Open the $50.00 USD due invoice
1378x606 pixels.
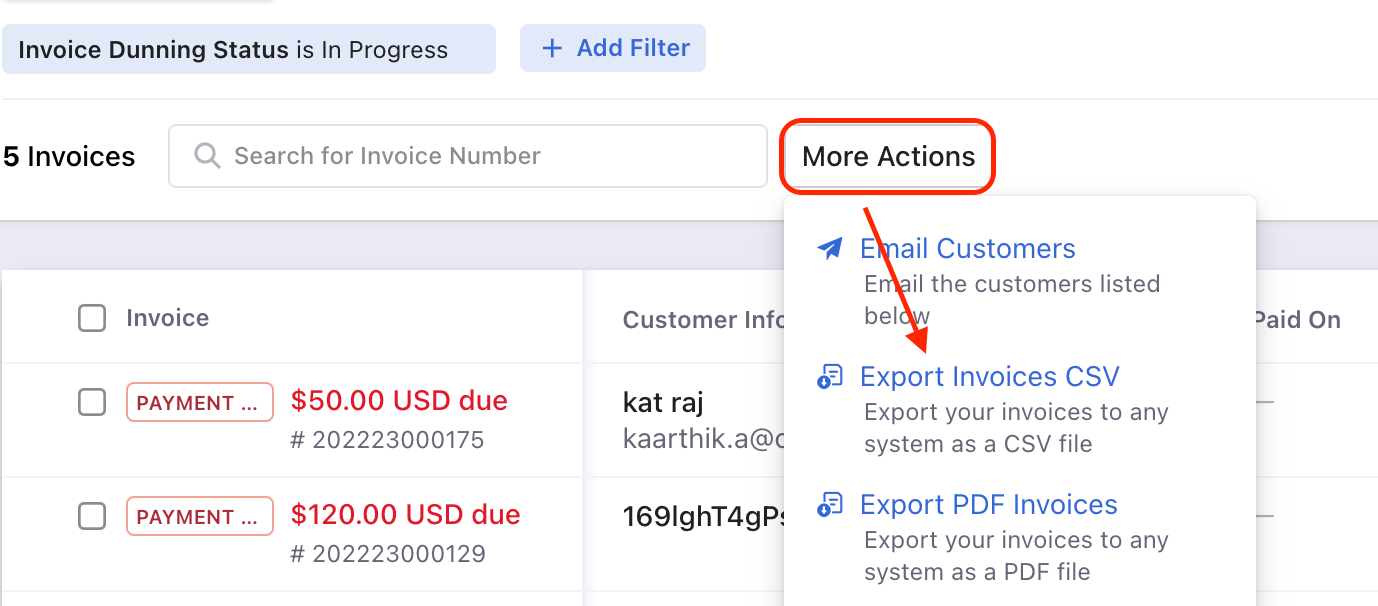[x=399, y=401]
